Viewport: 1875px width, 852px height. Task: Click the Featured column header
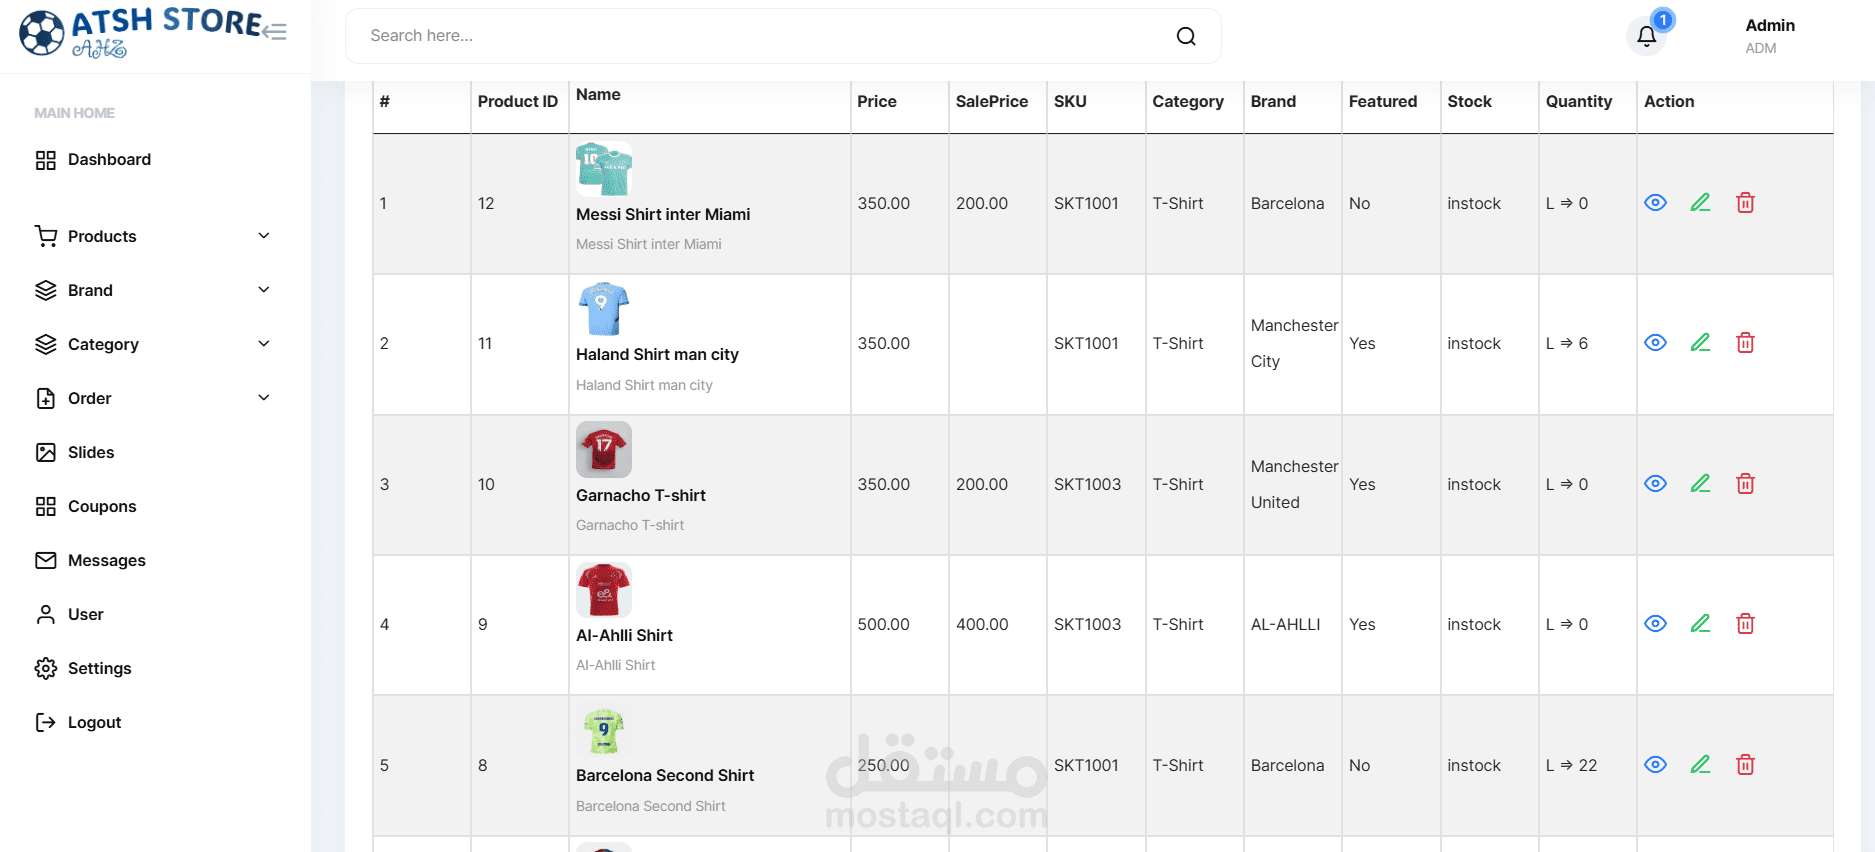click(1382, 101)
